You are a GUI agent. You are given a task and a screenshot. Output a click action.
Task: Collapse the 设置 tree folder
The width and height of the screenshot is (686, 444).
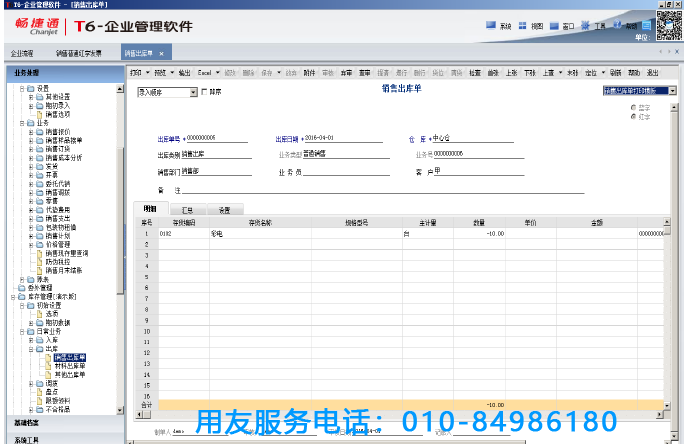click(22, 88)
